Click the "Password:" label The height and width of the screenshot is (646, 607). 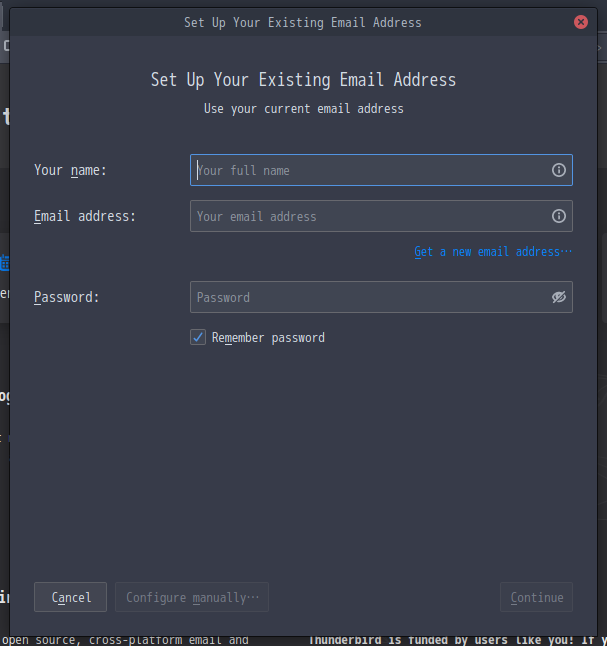pyautogui.click(x=67, y=297)
